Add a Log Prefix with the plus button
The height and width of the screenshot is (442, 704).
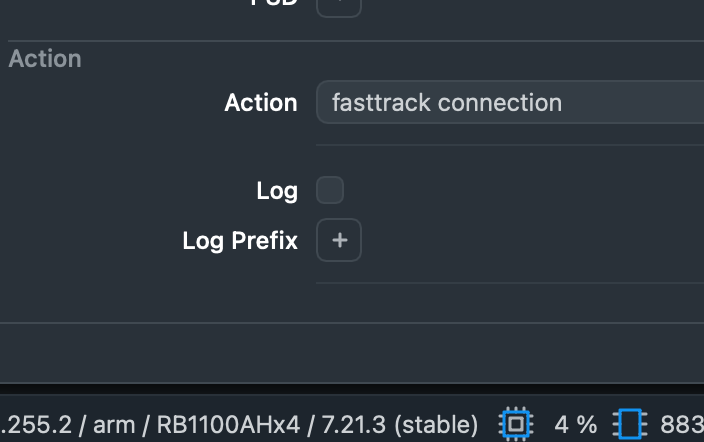point(339,241)
